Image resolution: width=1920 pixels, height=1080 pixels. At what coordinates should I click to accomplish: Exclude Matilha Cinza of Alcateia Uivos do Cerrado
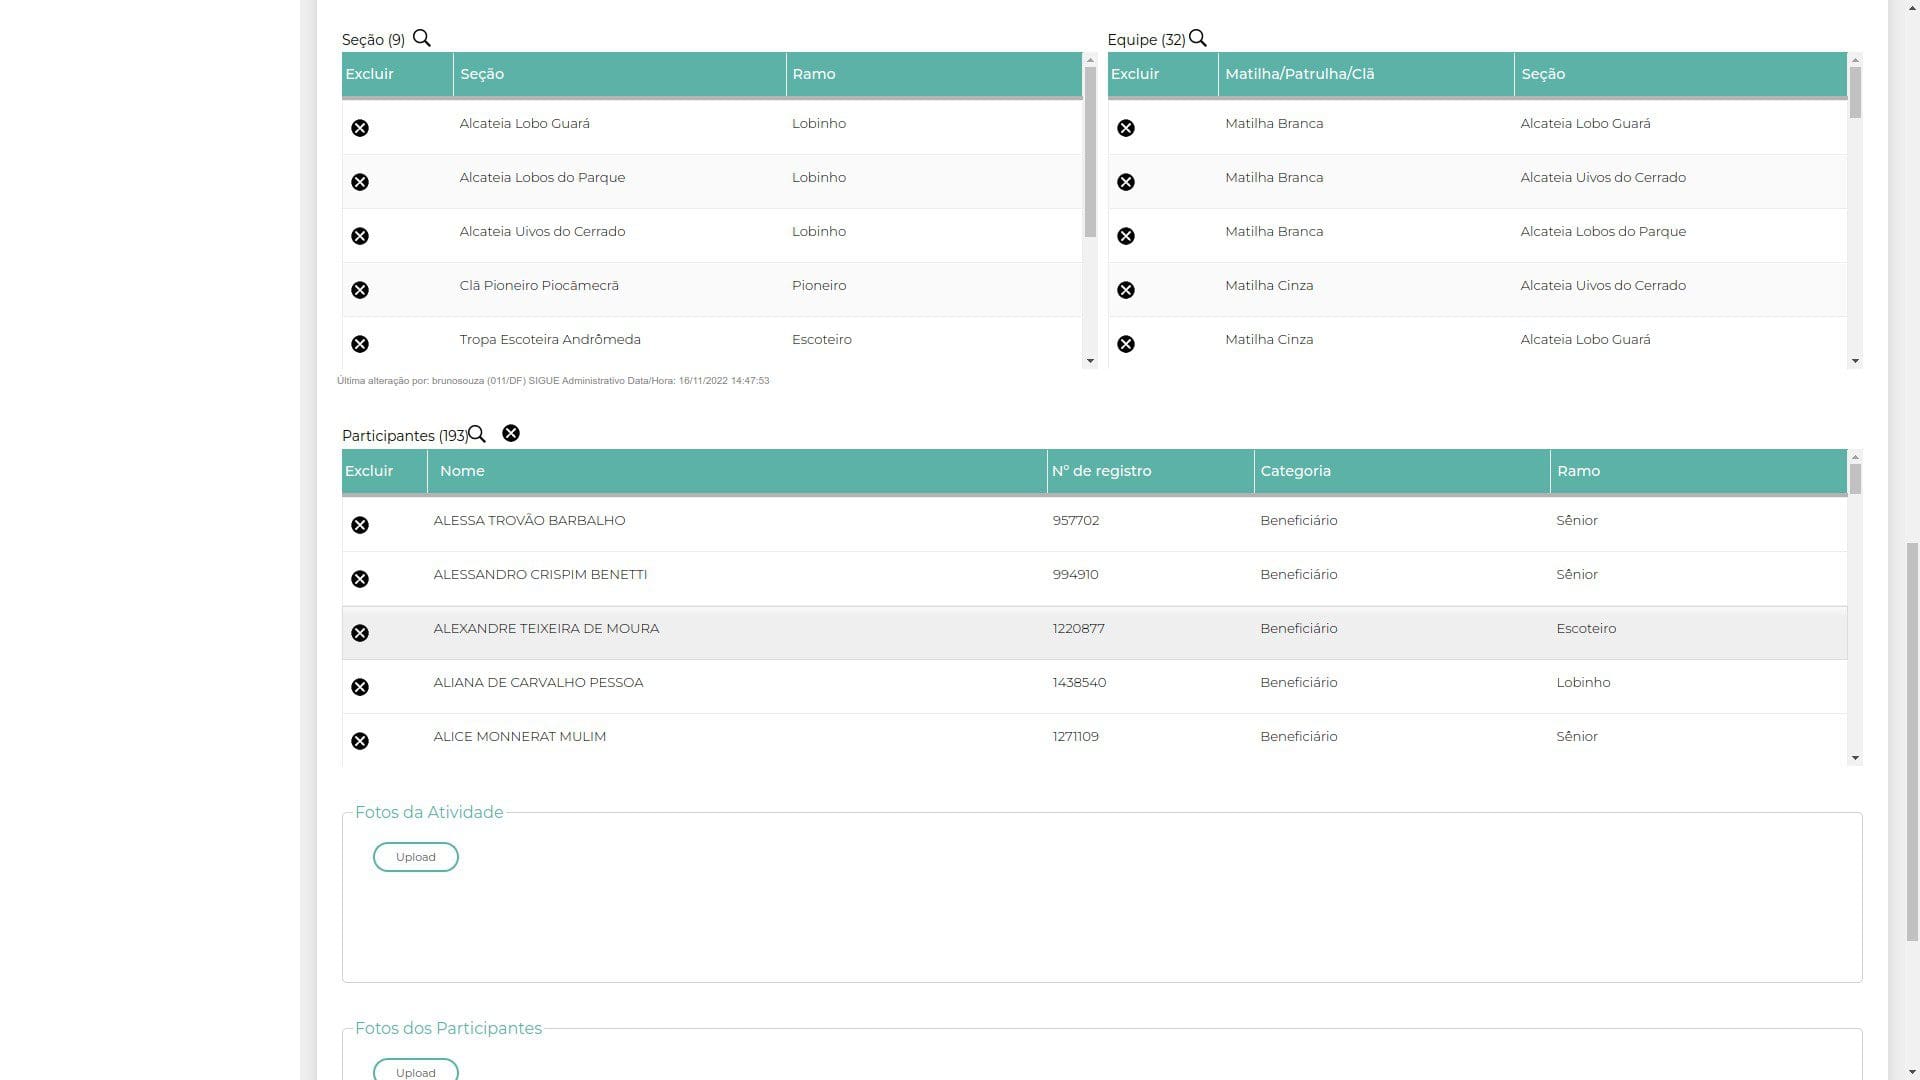pyautogui.click(x=1126, y=290)
